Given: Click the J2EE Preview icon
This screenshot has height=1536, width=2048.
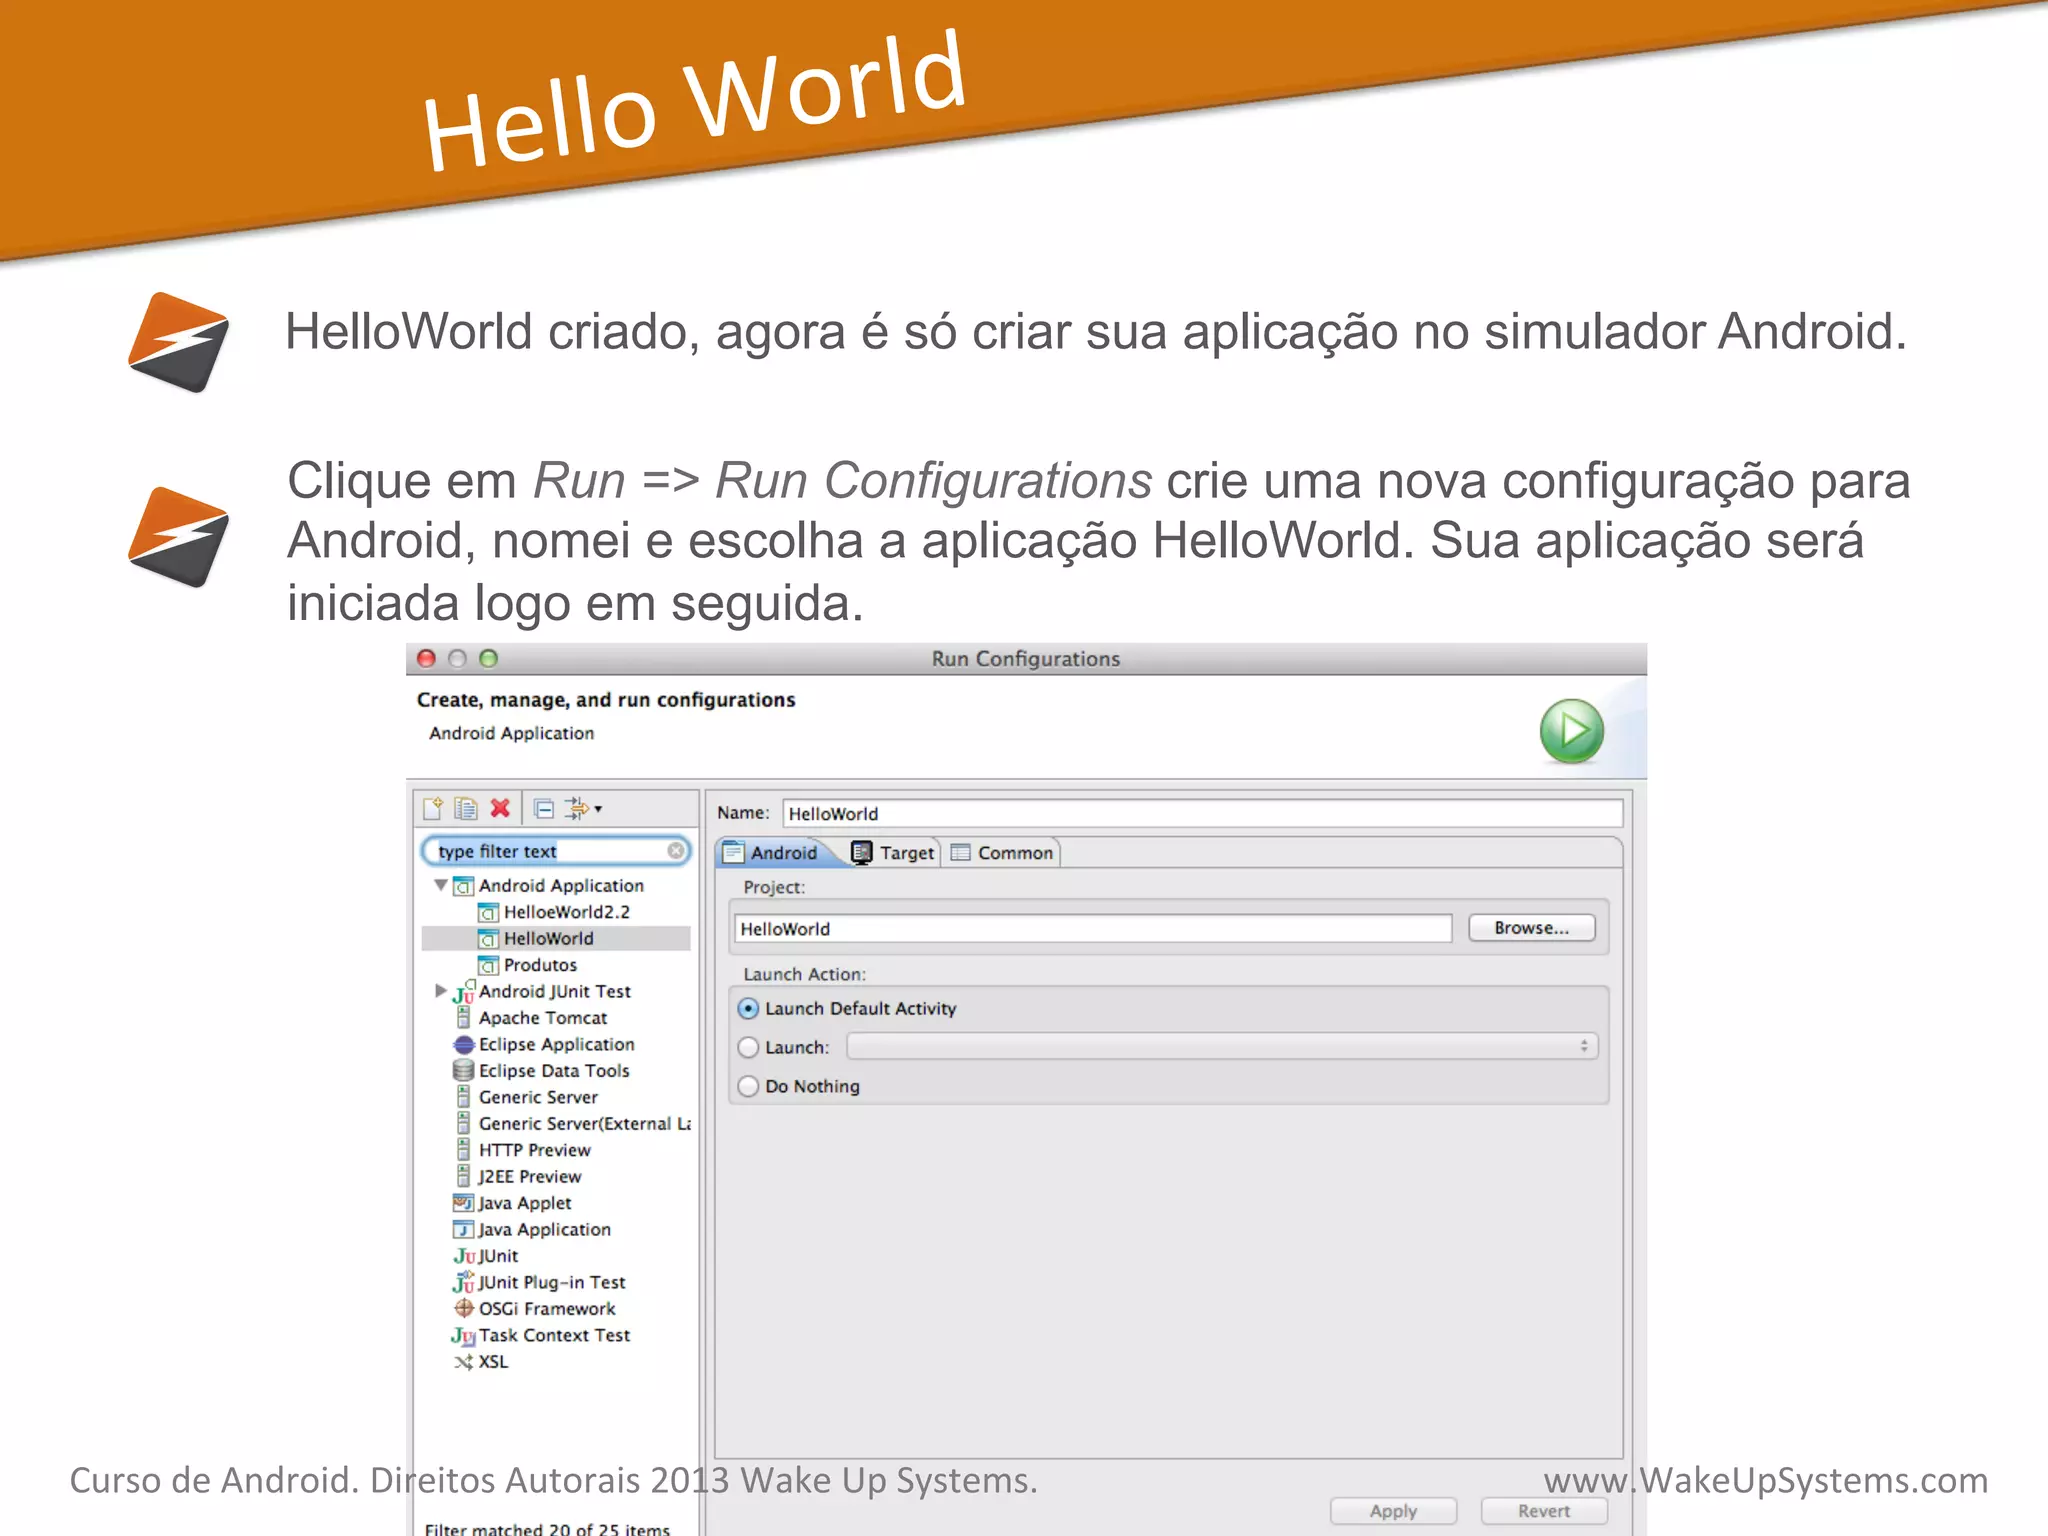Looking at the screenshot, I should [463, 1177].
